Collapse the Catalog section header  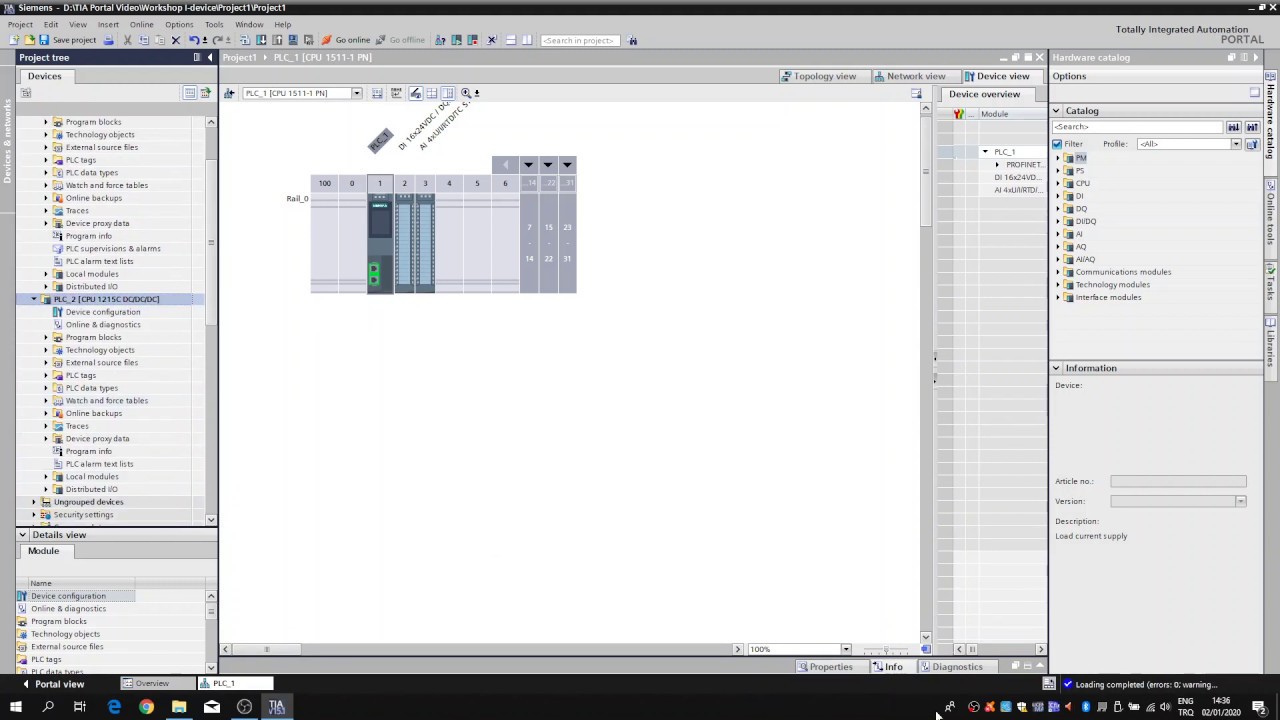(1056, 111)
